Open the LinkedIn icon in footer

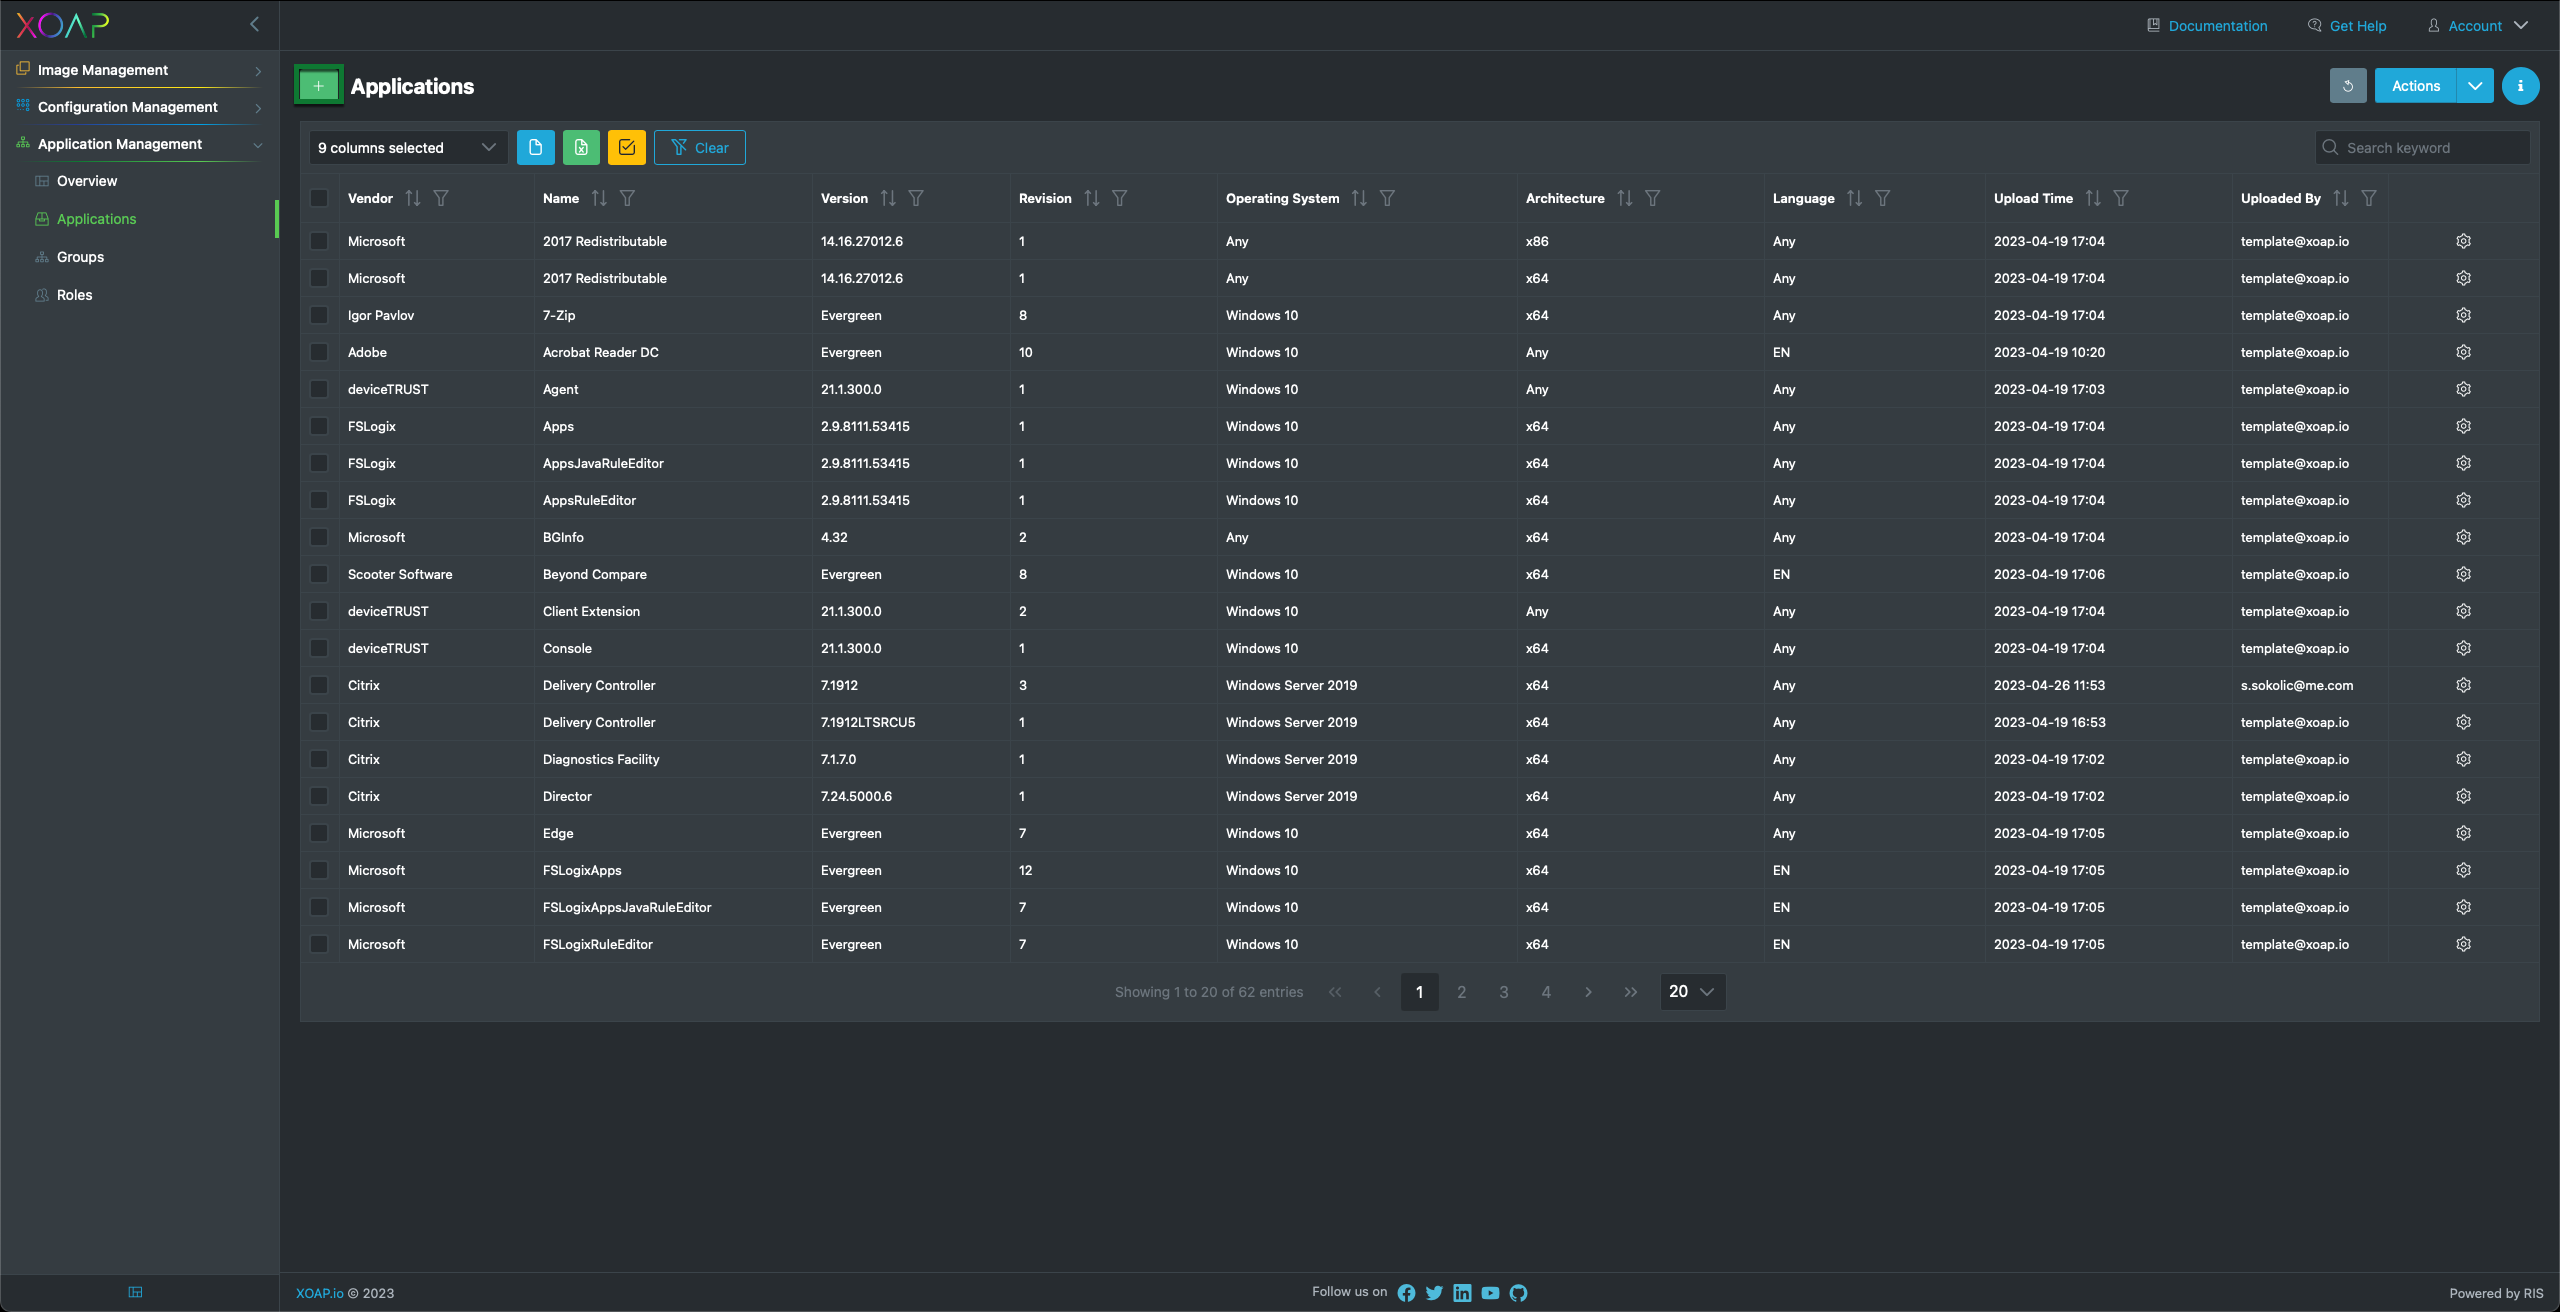pos(1462,1293)
